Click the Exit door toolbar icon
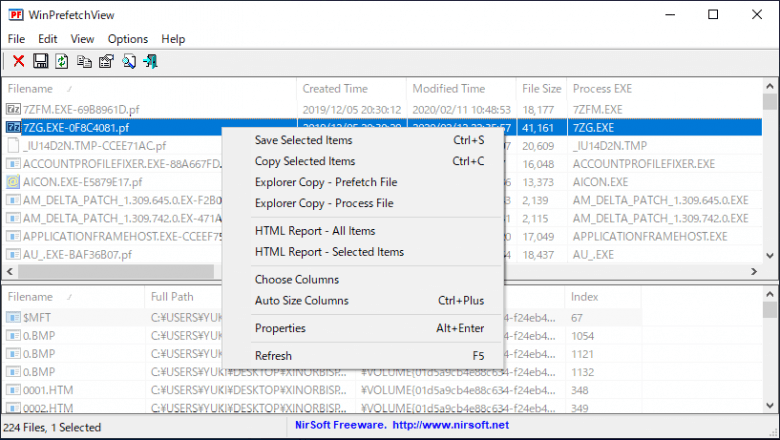Viewport: 780px width, 440px height. (x=150, y=61)
